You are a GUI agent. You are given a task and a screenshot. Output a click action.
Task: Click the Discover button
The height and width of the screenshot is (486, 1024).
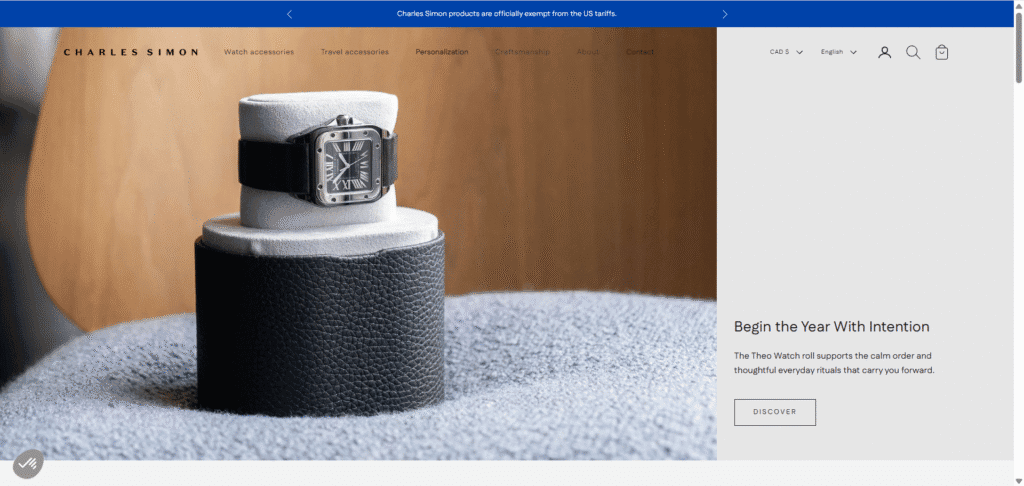[775, 412]
